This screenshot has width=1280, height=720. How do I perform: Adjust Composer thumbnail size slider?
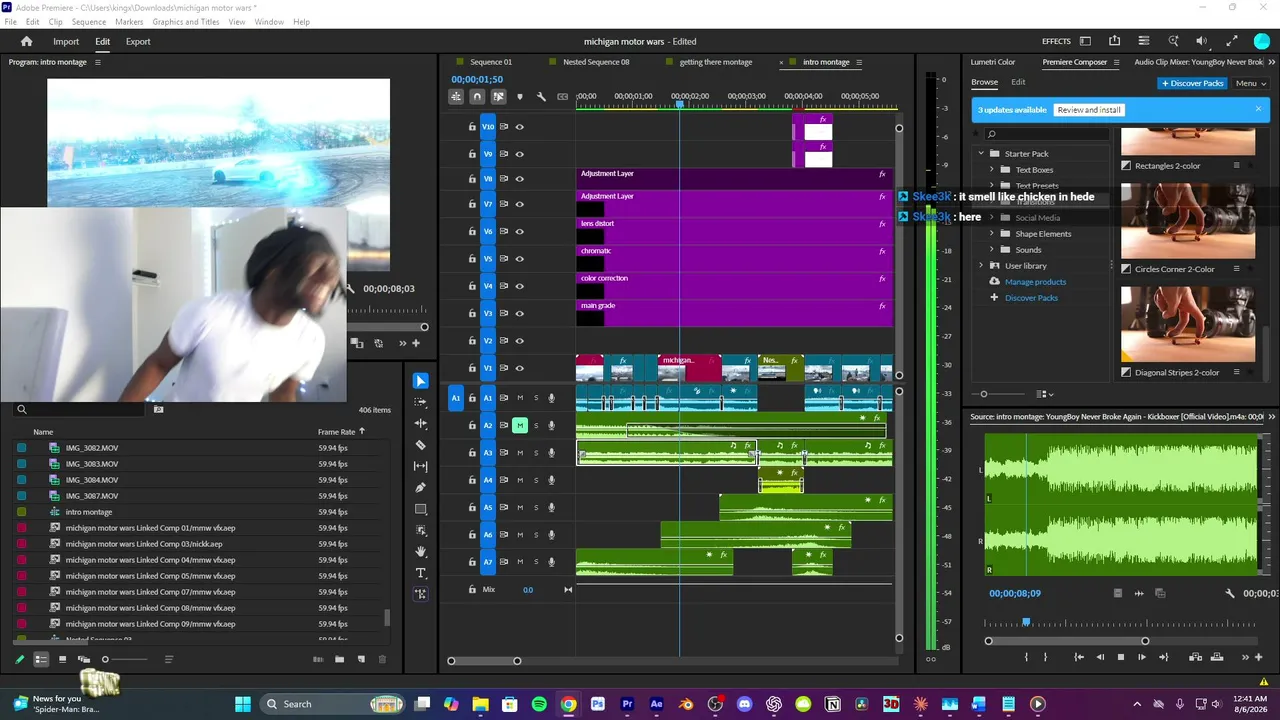click(x=984, y=394)
